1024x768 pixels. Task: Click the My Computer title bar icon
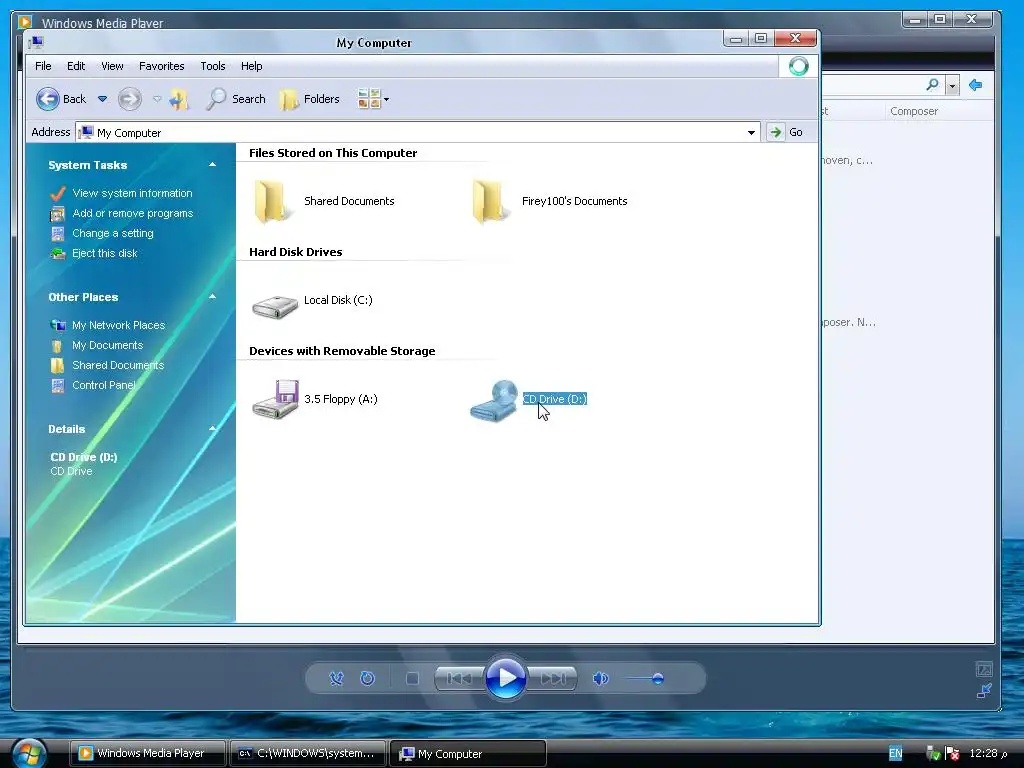(x=36, y=42)
